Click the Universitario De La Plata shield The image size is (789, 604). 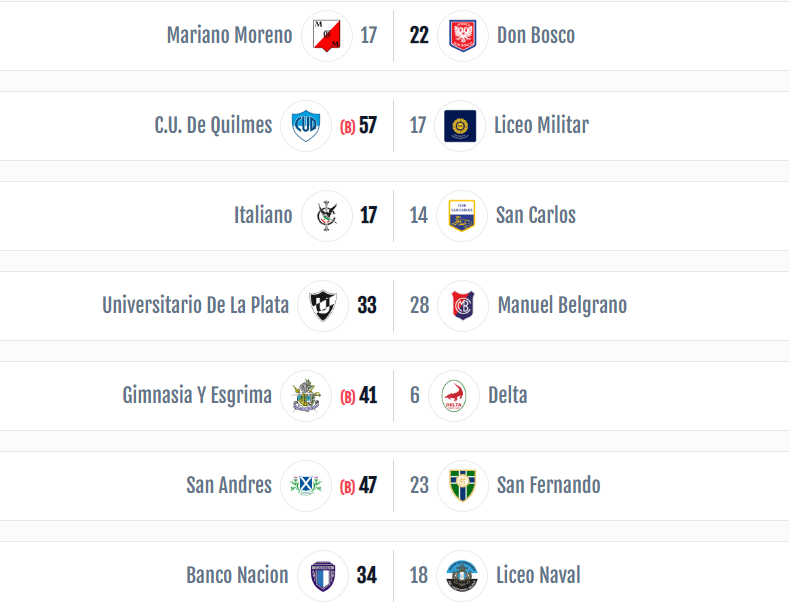tap(323, 306)
